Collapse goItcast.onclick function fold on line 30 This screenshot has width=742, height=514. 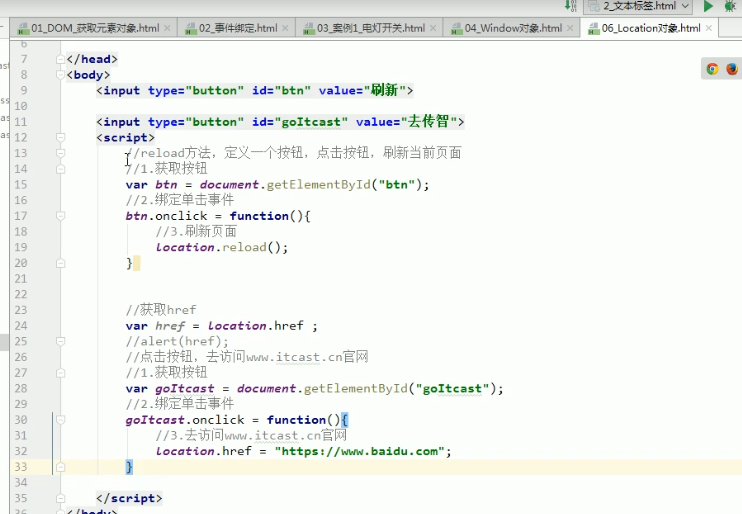(60, 420)
